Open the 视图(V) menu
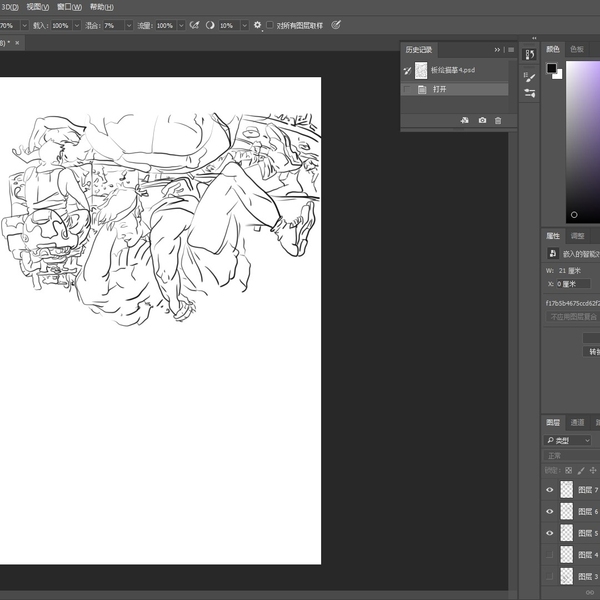600x600 pixels. pos(38,7)
